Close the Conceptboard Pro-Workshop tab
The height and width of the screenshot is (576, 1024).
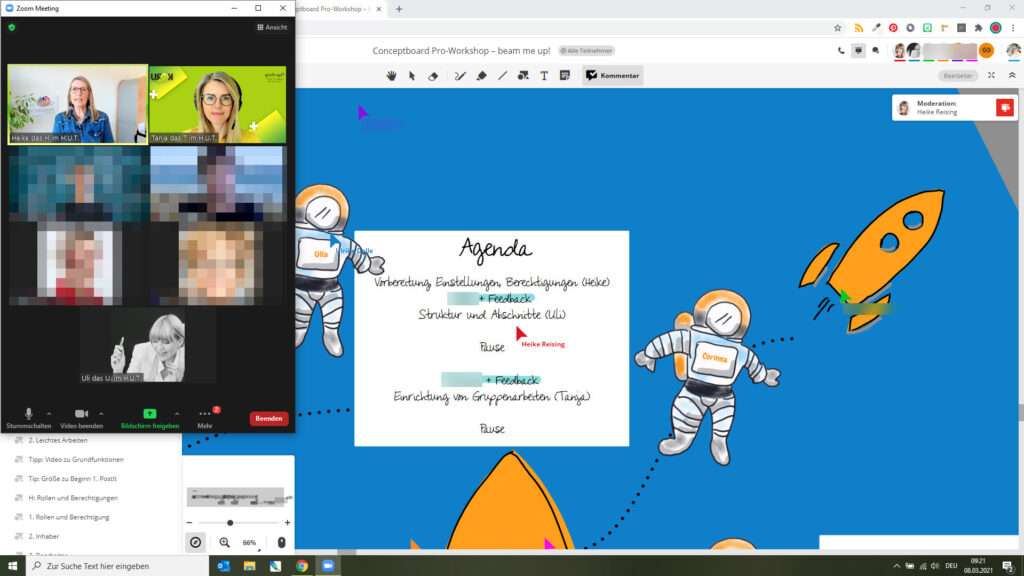(x=379, y=9)
